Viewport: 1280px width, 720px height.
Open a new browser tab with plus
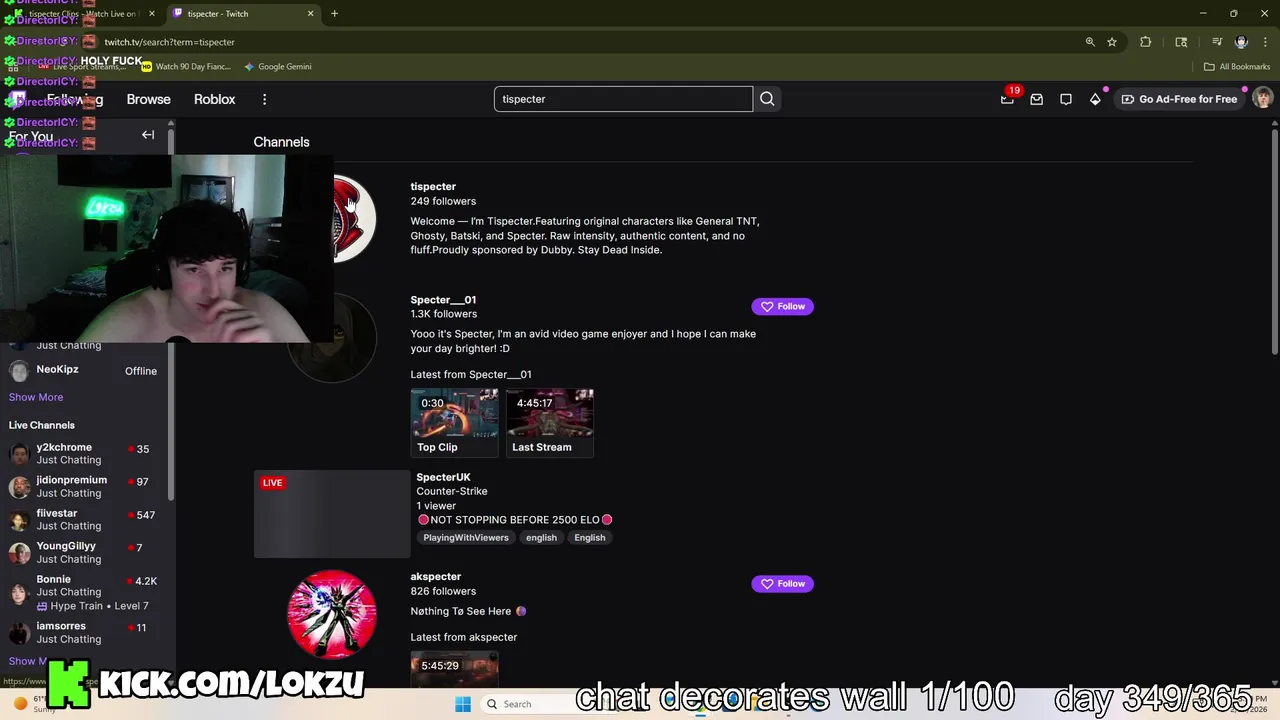tap(334, 14)
